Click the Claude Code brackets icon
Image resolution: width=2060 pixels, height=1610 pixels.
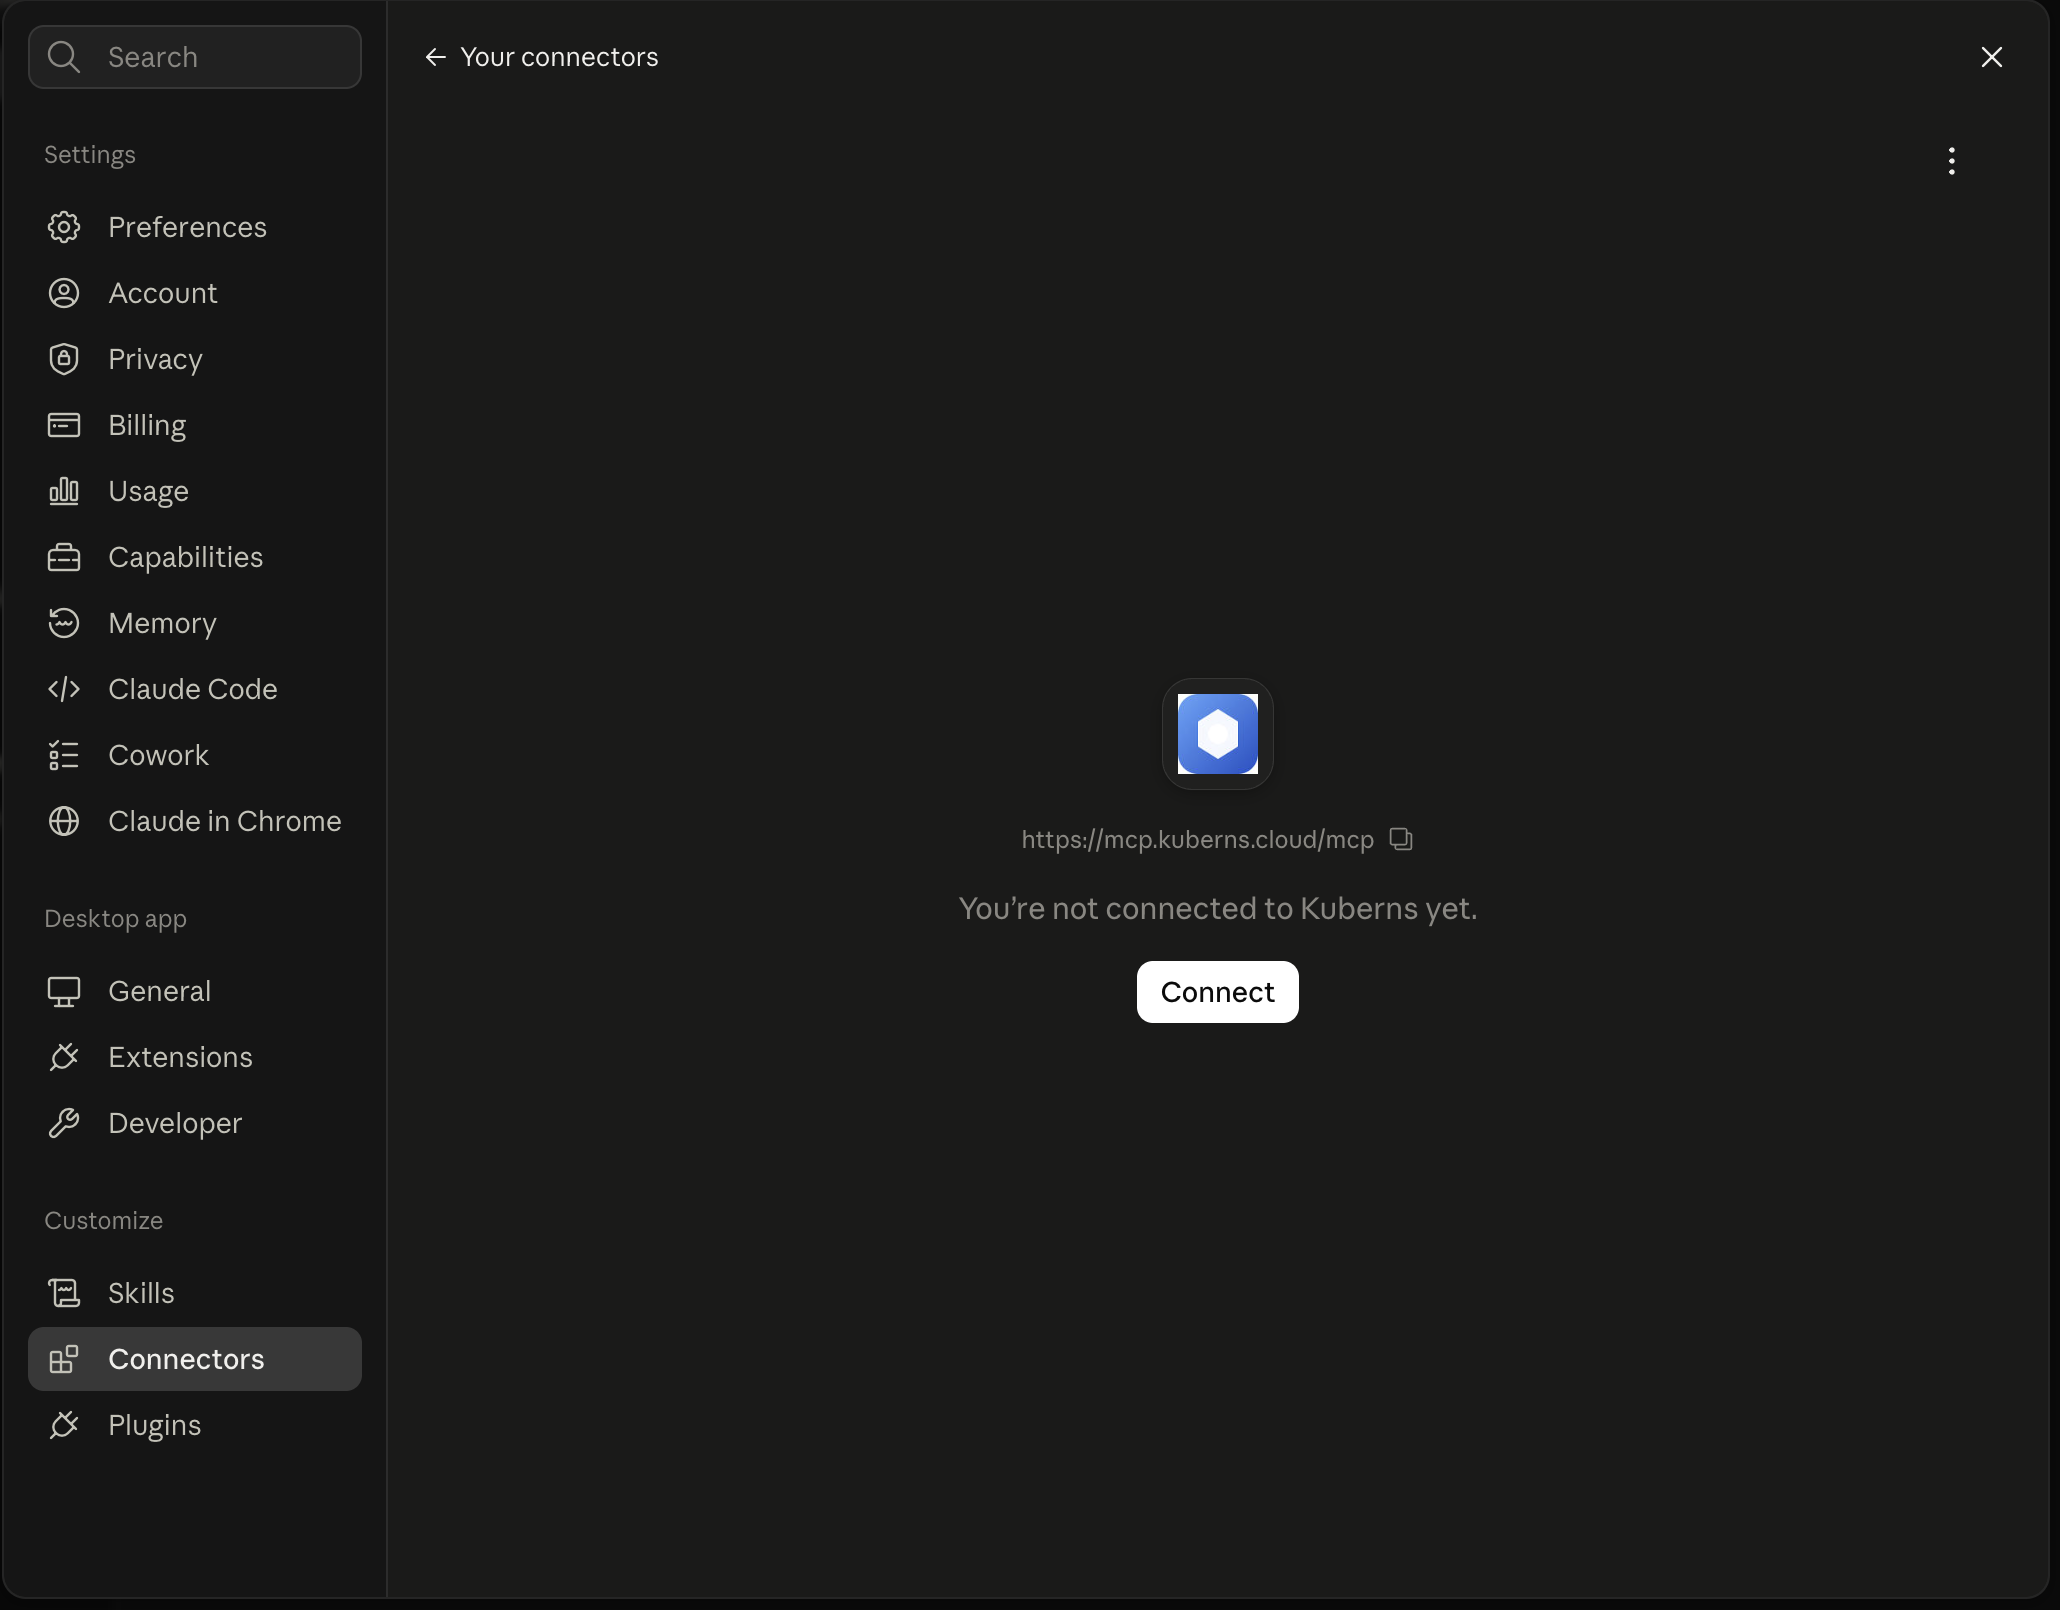pos(64,689)
